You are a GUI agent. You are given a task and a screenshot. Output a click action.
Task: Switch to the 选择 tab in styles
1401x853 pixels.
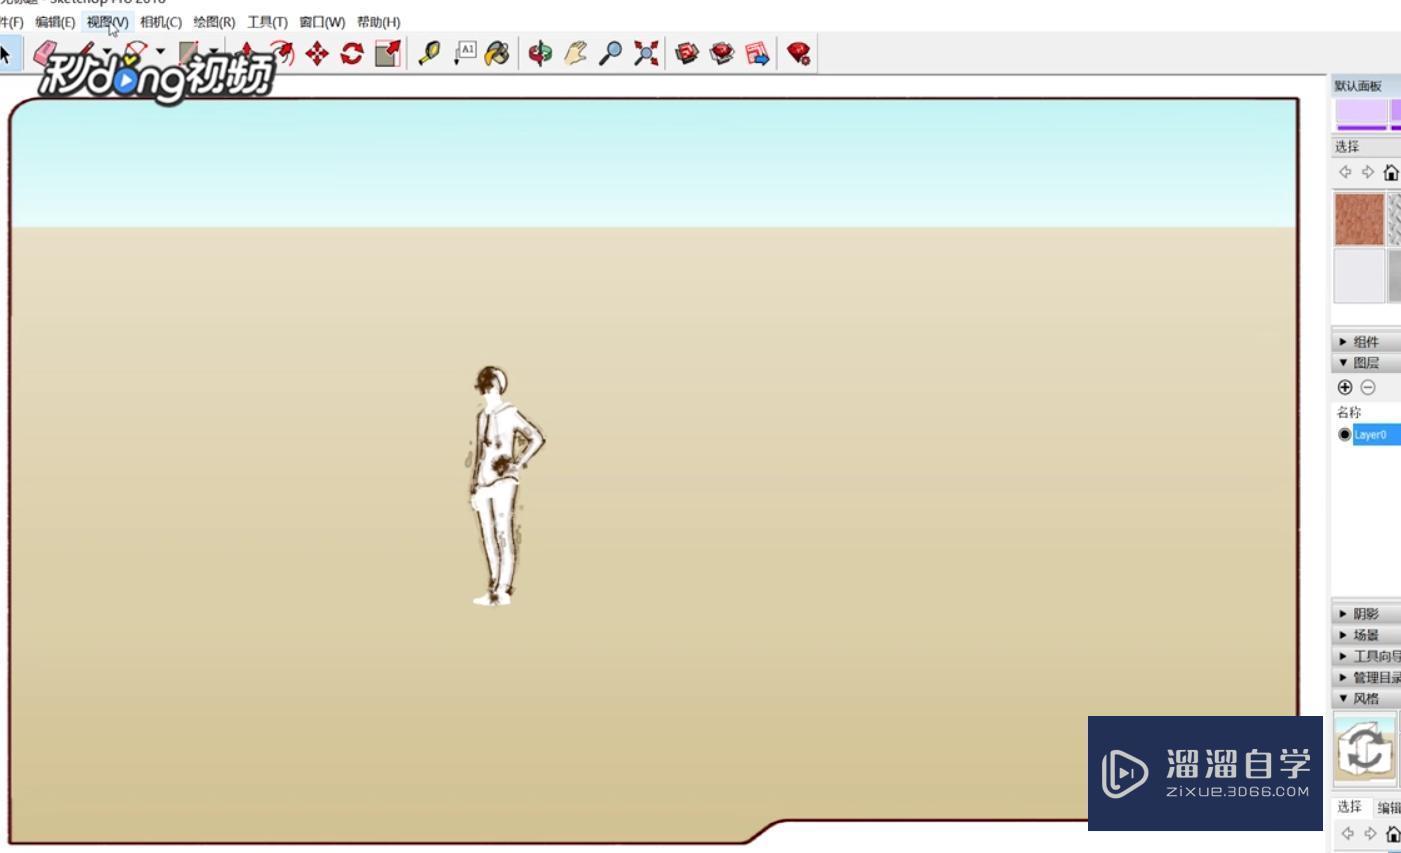pyautogui.click(x=1349, y=807)
